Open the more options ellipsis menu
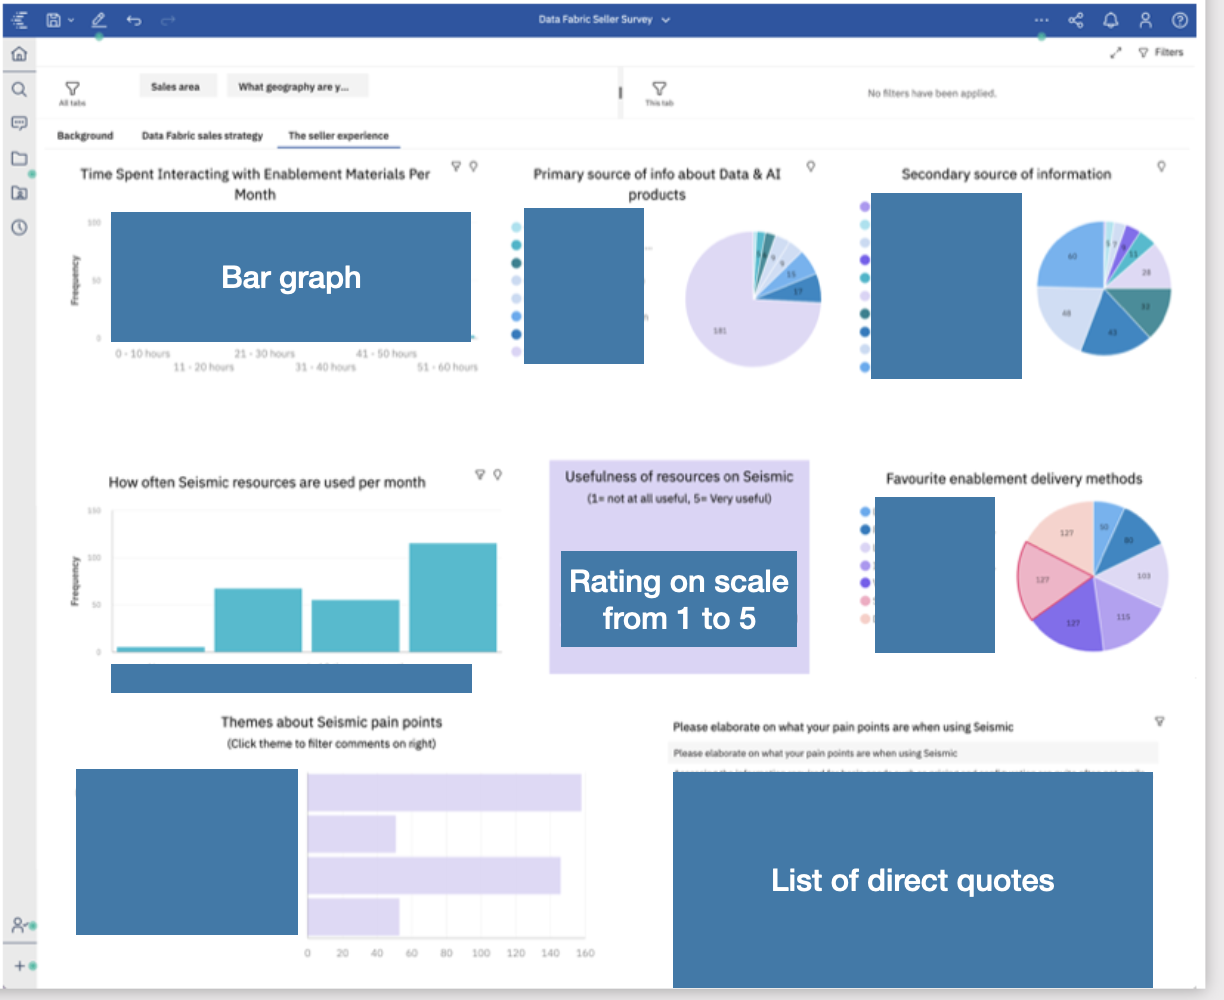1224x1000 pixels. (x=1042, y=19)
